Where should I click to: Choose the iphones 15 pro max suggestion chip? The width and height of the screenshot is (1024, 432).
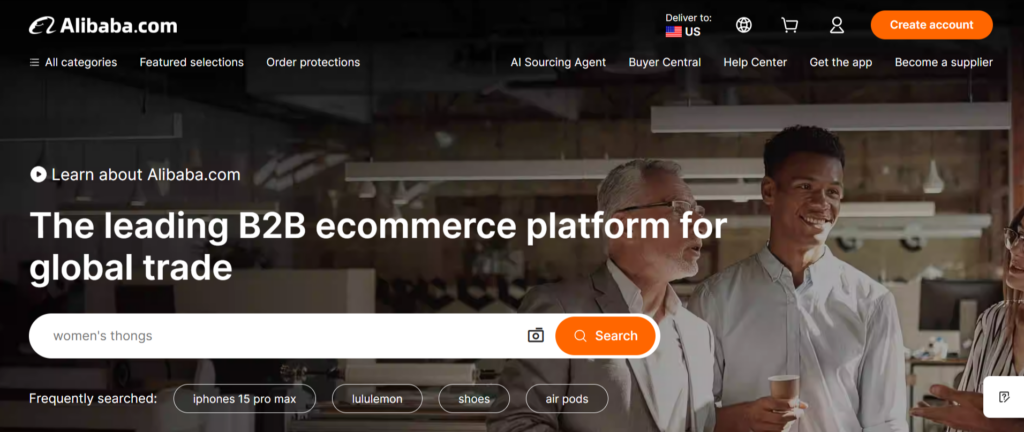tap(244, 399)
